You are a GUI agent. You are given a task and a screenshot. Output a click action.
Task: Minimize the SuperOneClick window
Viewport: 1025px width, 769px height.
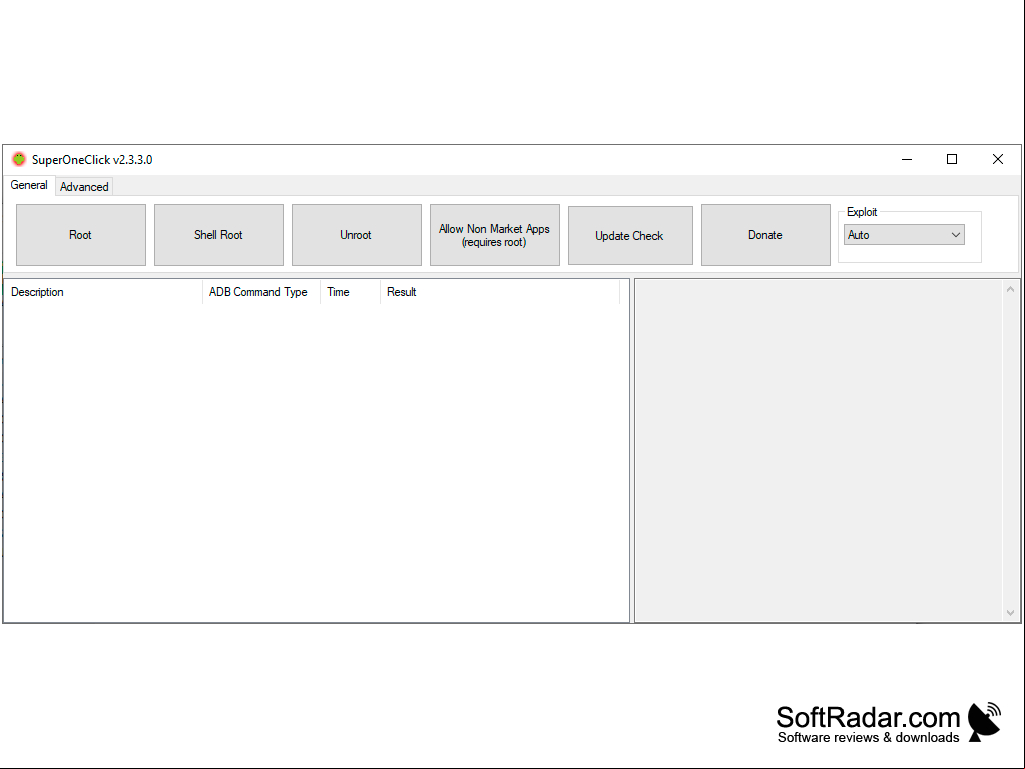[907, 160]
